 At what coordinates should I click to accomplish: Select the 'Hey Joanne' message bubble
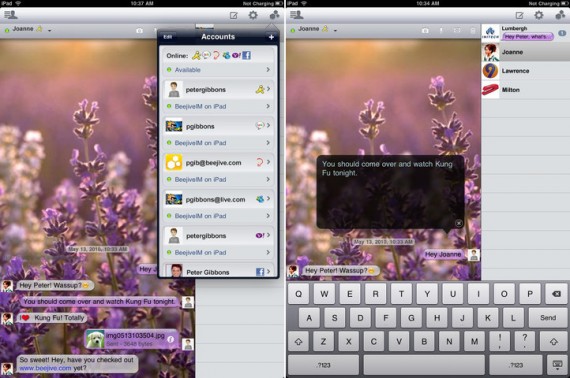443,254
